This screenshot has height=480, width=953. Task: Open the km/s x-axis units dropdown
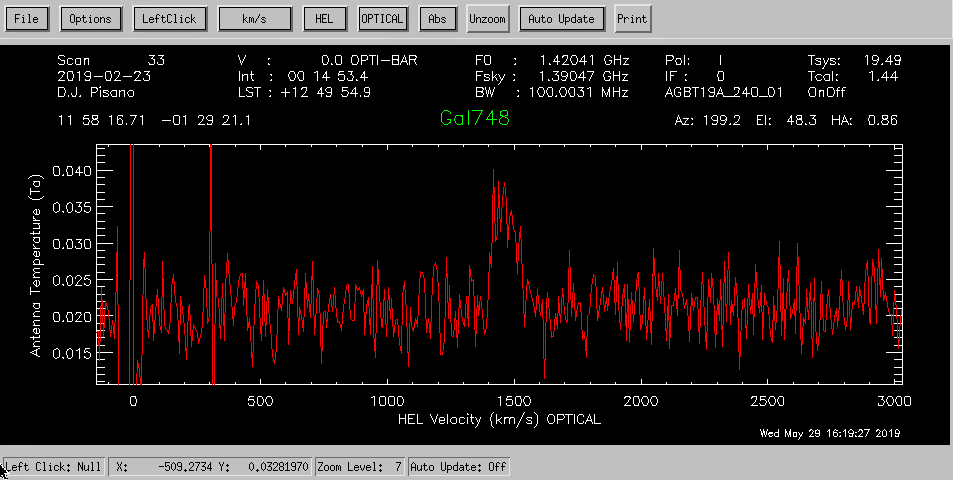pos(256,19)
